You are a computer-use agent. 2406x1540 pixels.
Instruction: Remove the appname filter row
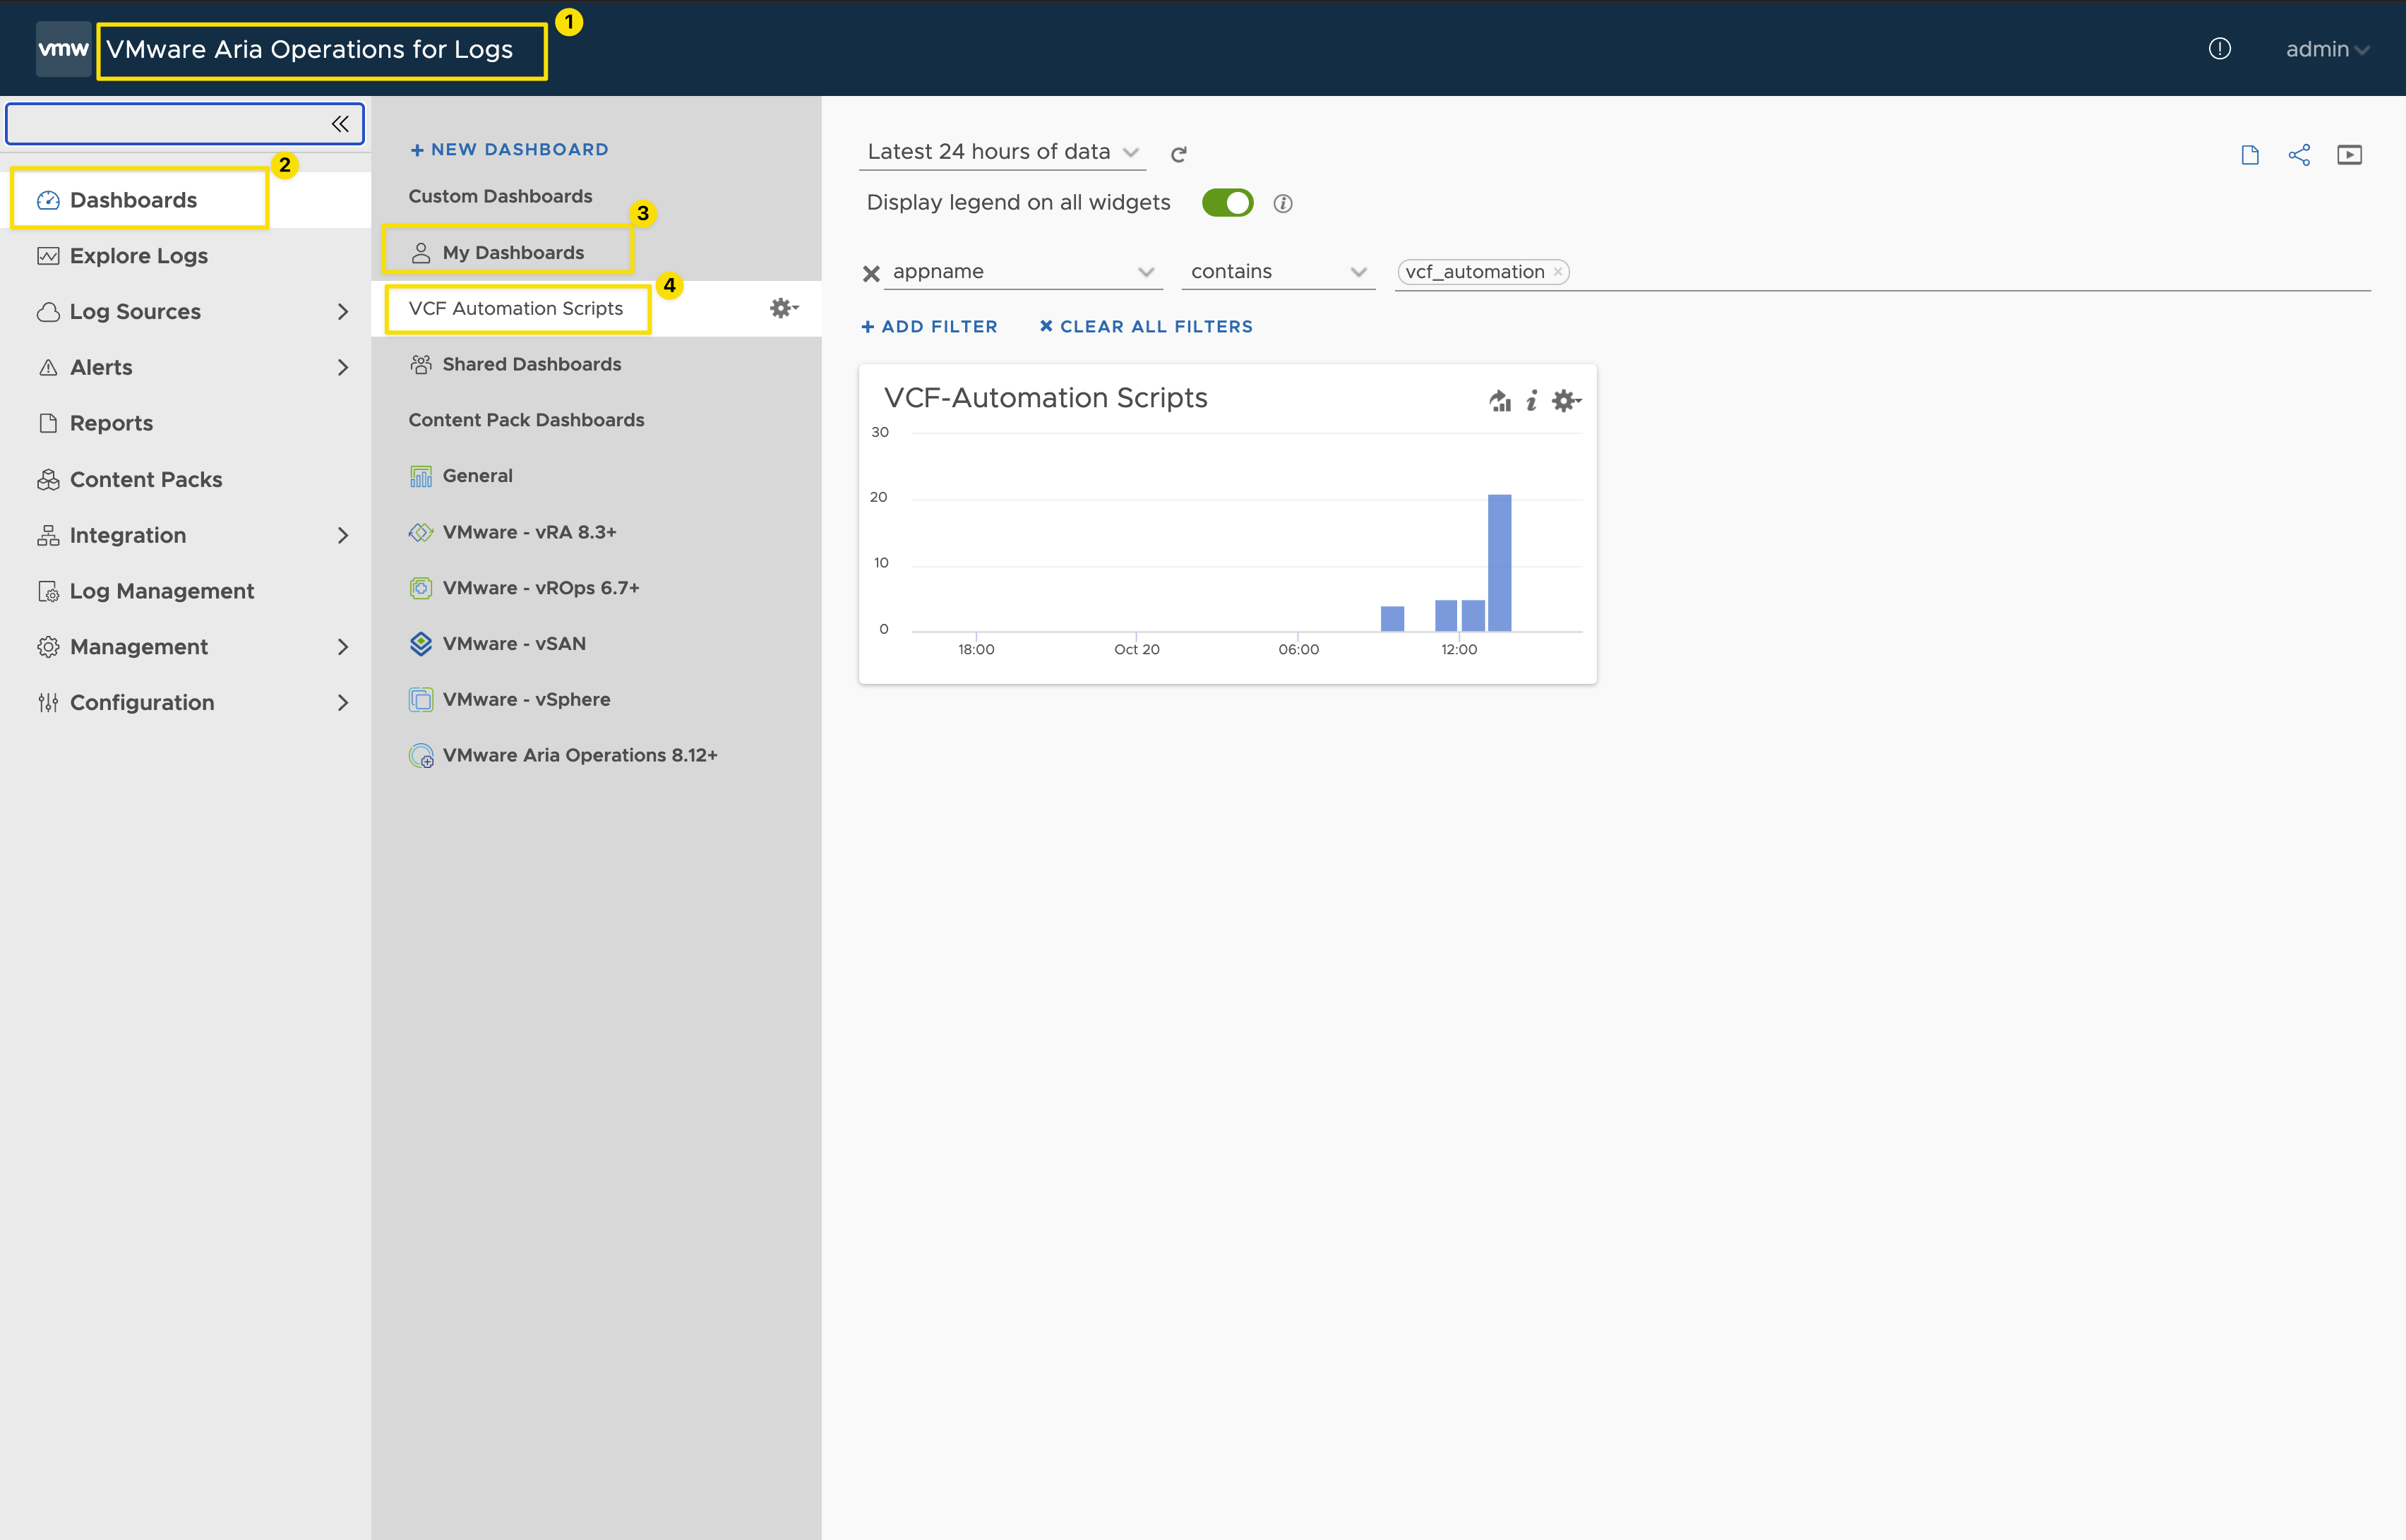click(x=871, y=273)
